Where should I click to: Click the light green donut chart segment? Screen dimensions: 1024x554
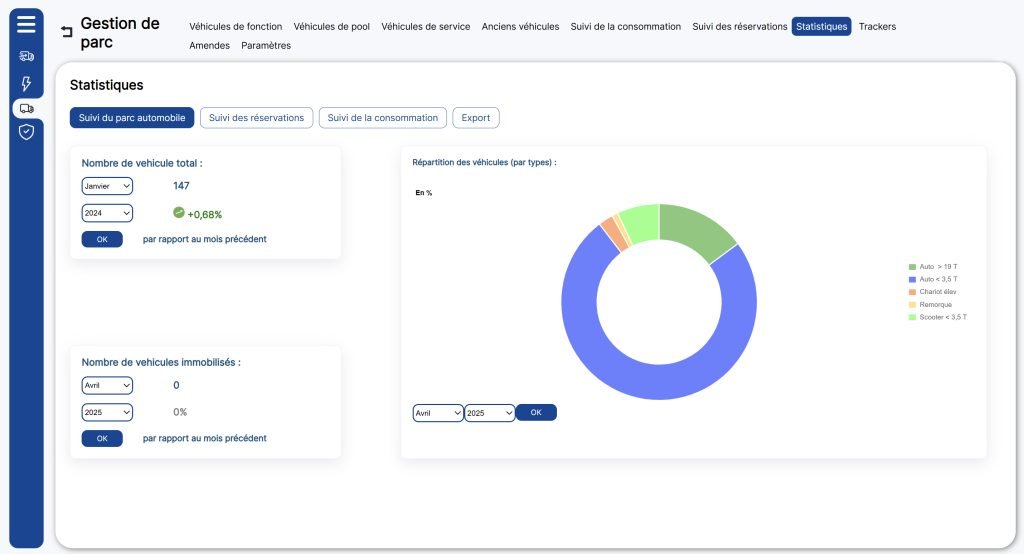click(641, 223)
